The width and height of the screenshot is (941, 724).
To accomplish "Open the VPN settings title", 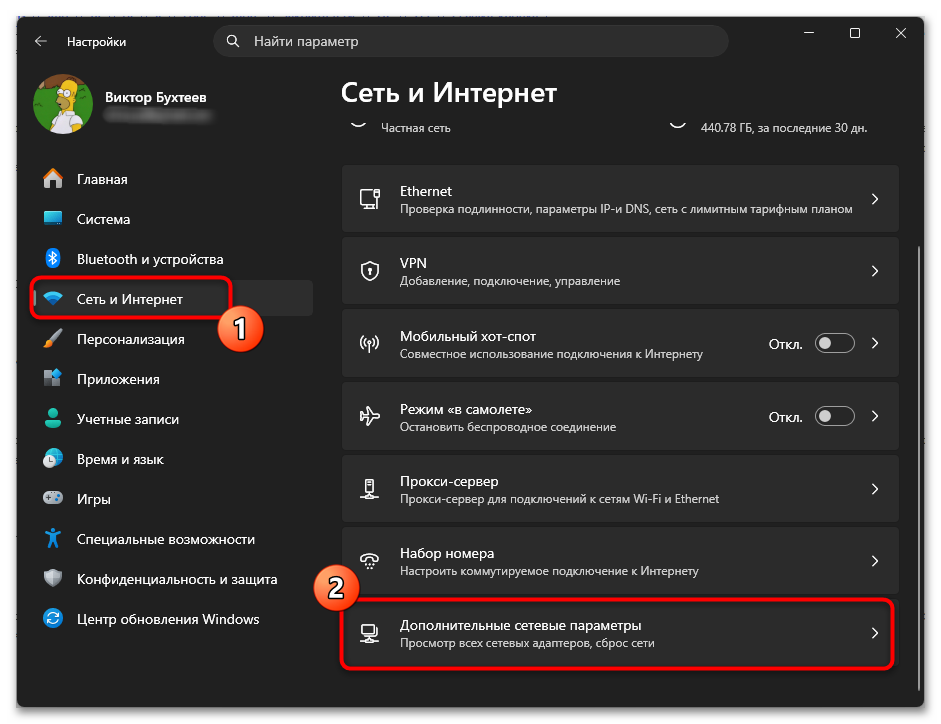I will pyautogui.click(x=413, y=263).
